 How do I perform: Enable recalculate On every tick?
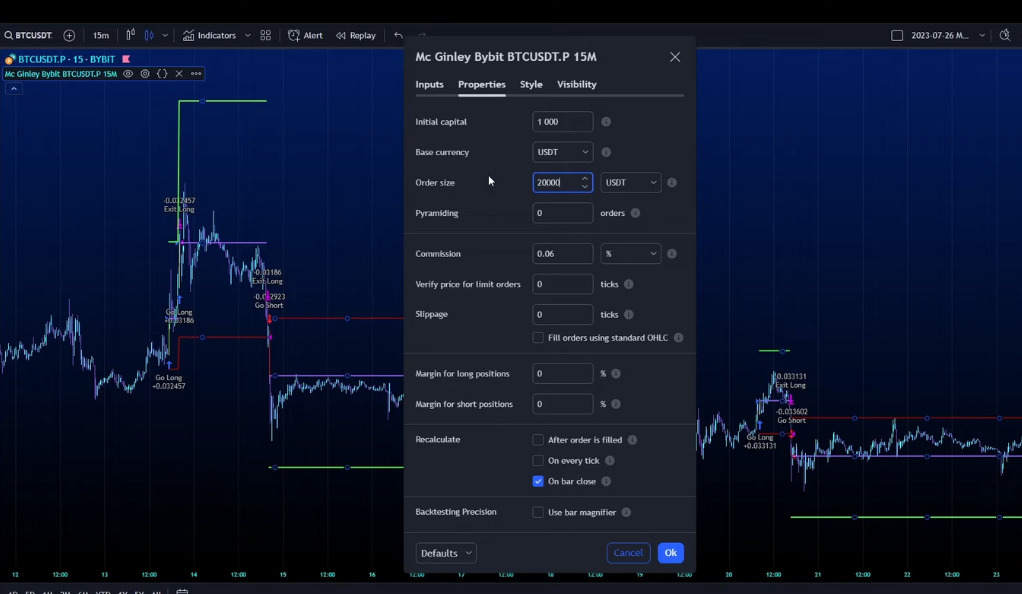click(x=538, y=461)
